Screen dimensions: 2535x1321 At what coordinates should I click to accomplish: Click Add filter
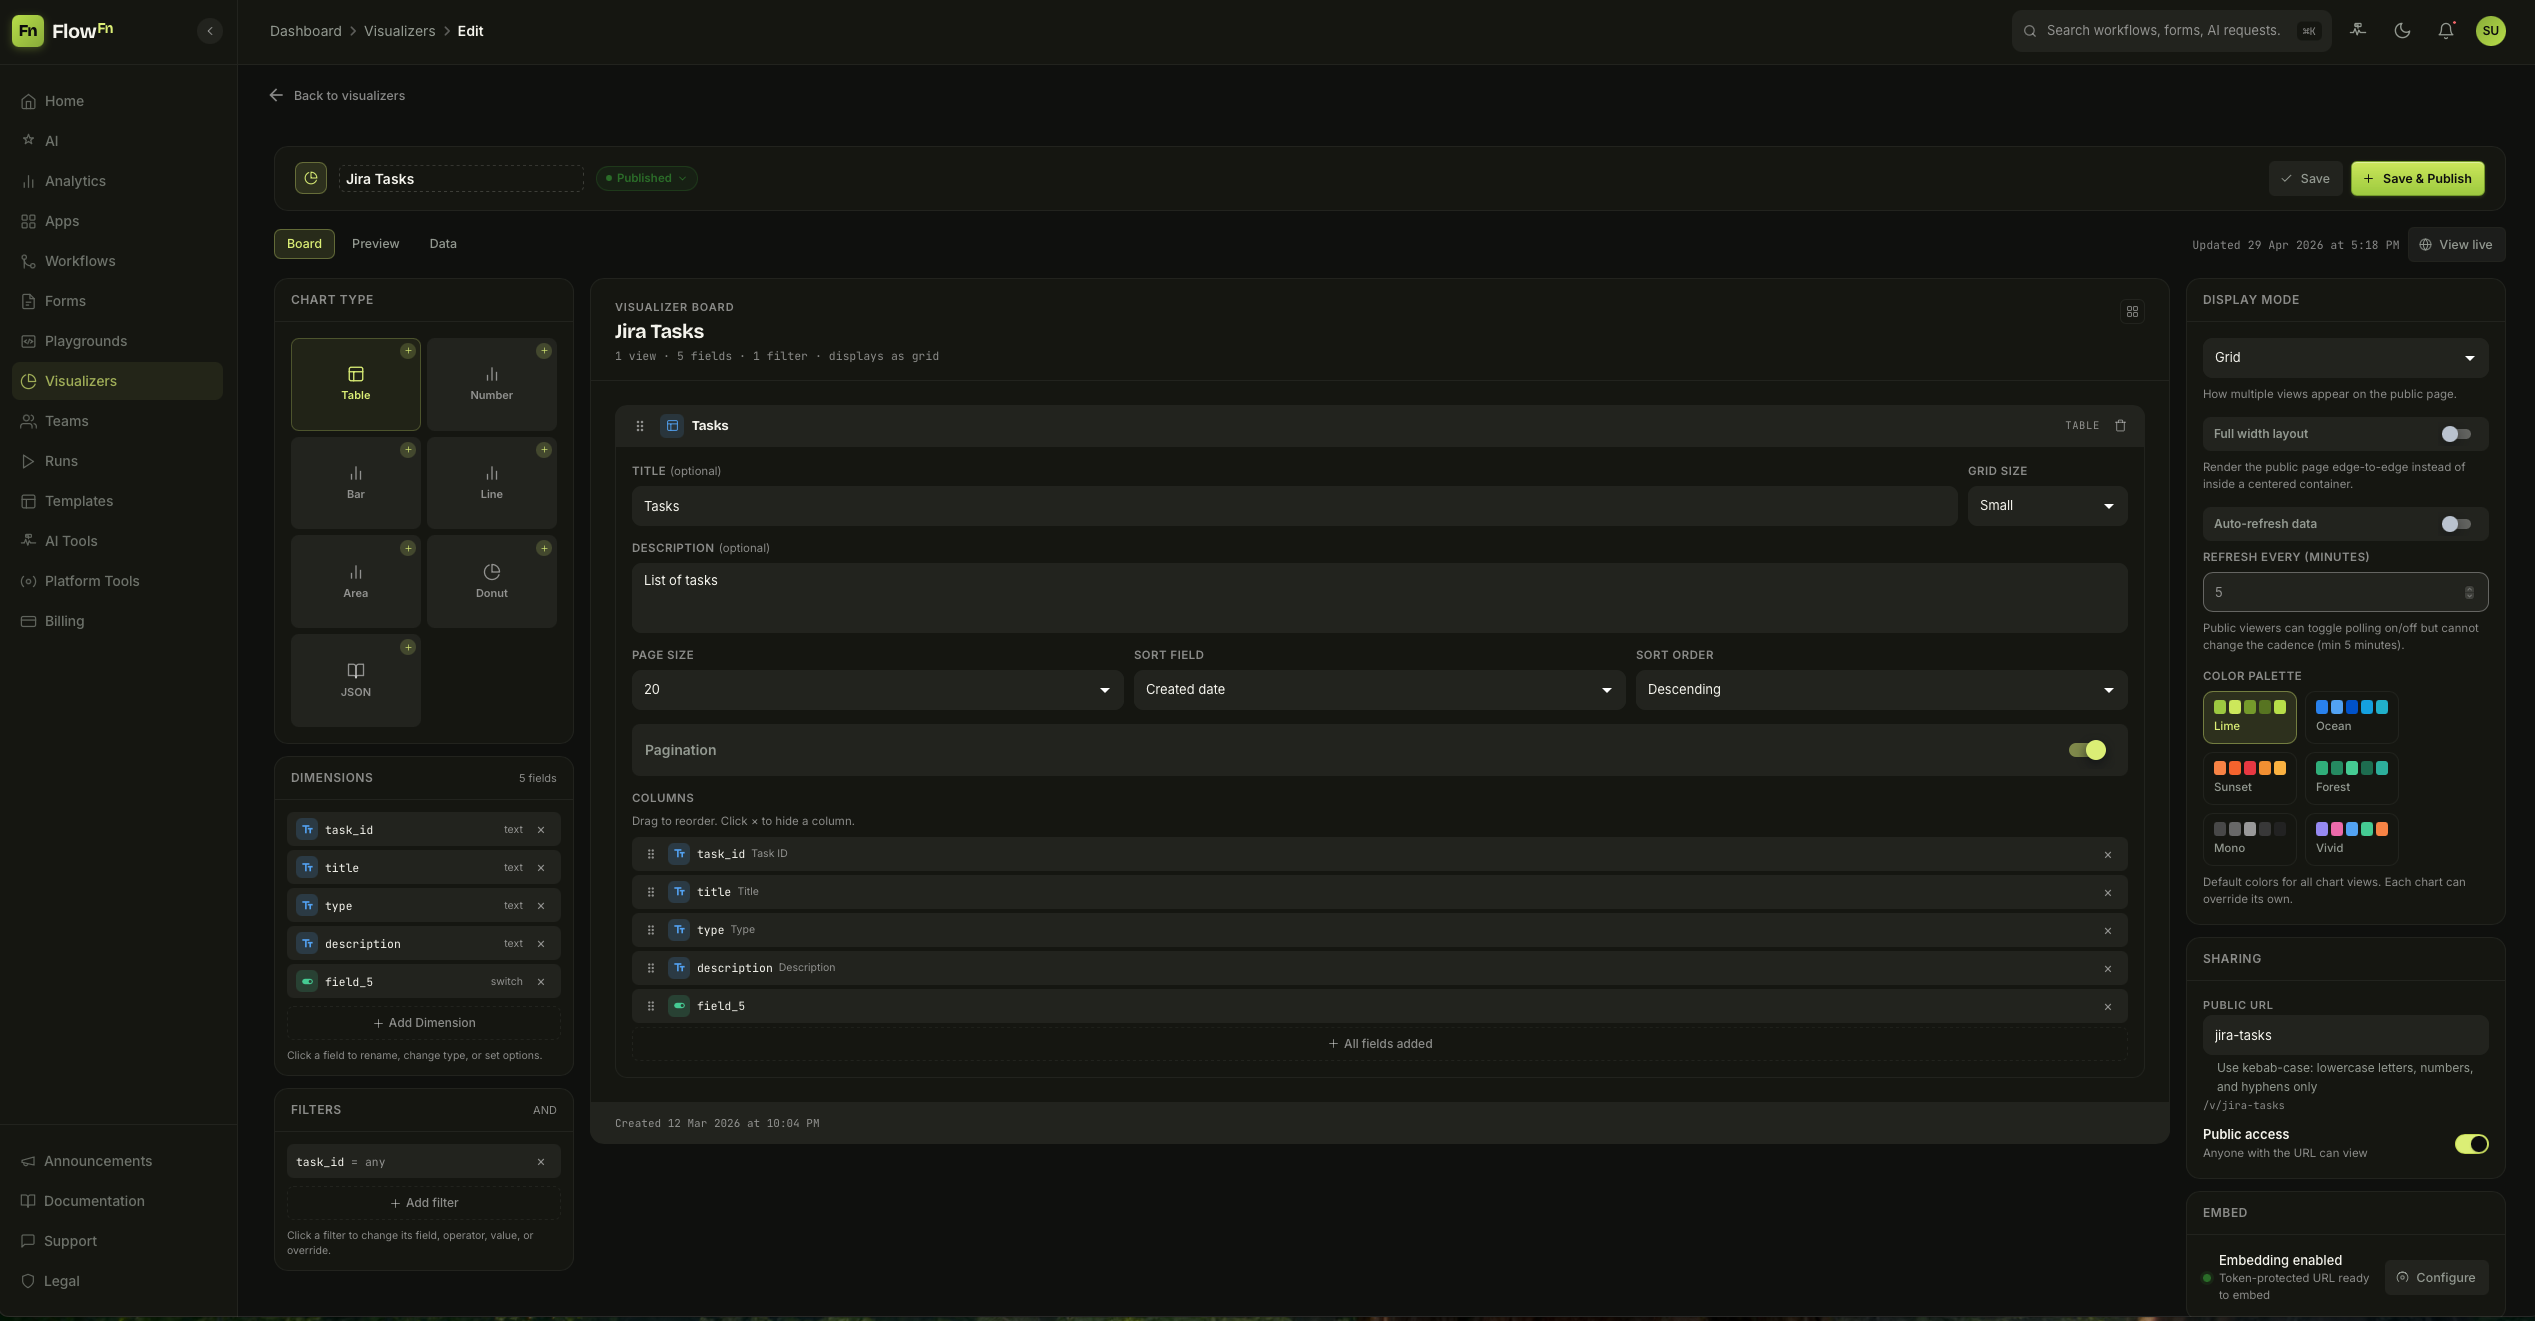pyautogui.click(x=424, y=1203)
